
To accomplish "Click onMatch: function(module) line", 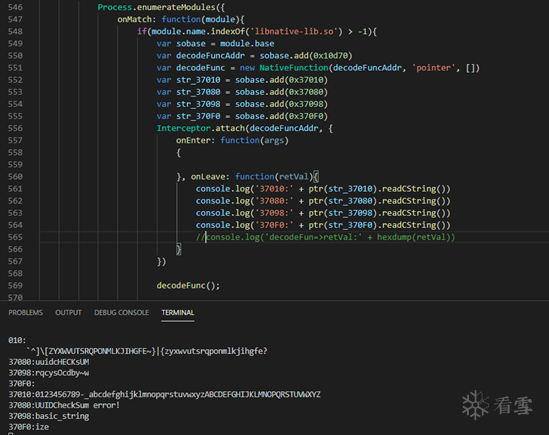I will pos(181,19).
